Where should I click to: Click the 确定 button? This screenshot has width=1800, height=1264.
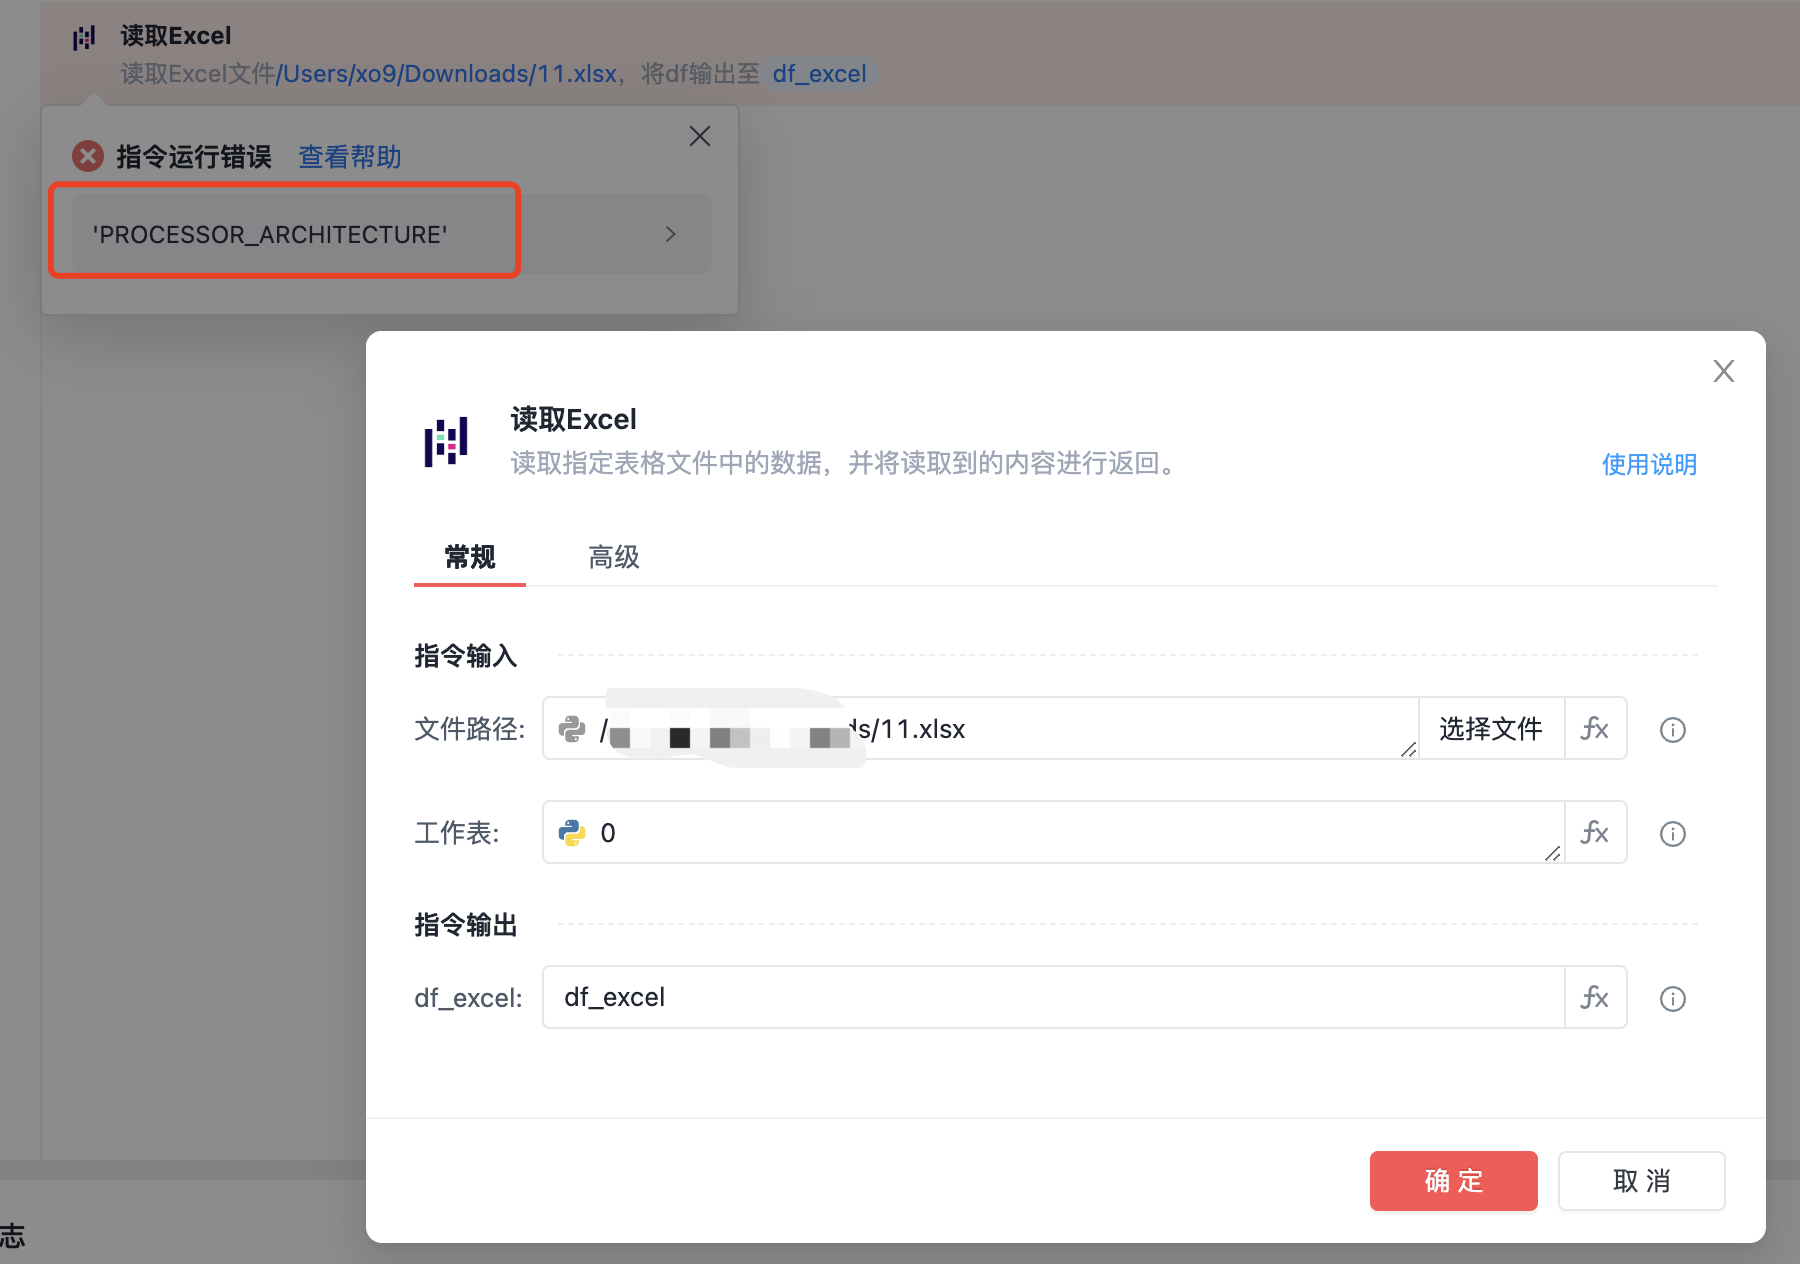1453,1181
